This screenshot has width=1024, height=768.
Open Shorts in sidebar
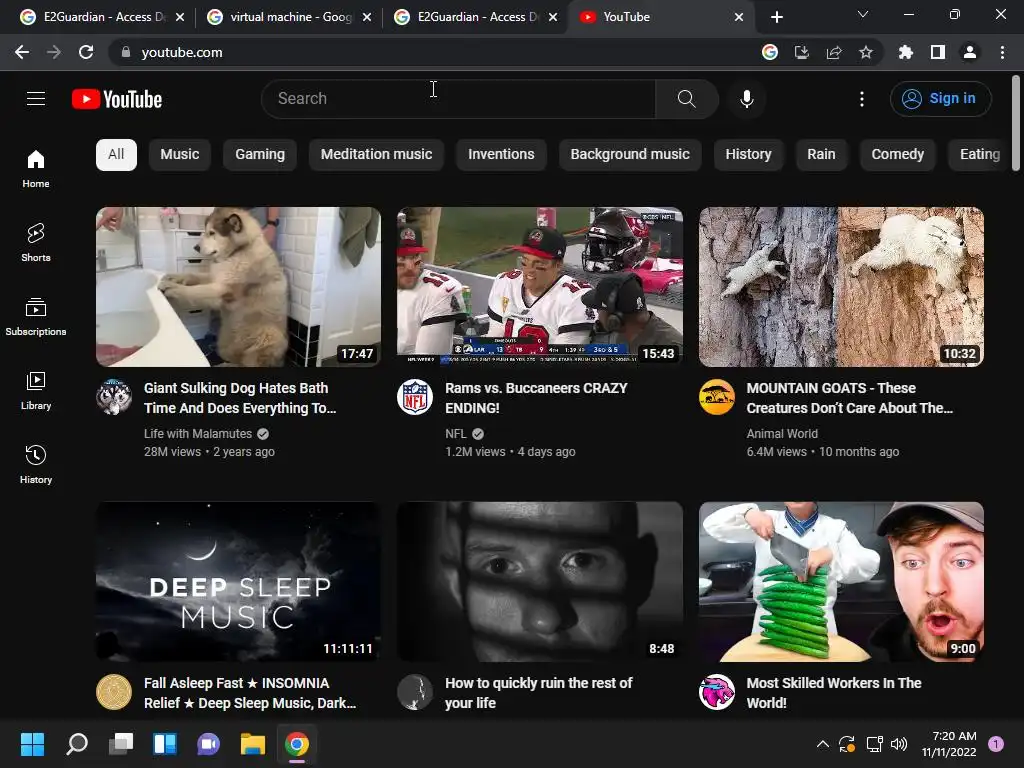click(36, 243)
